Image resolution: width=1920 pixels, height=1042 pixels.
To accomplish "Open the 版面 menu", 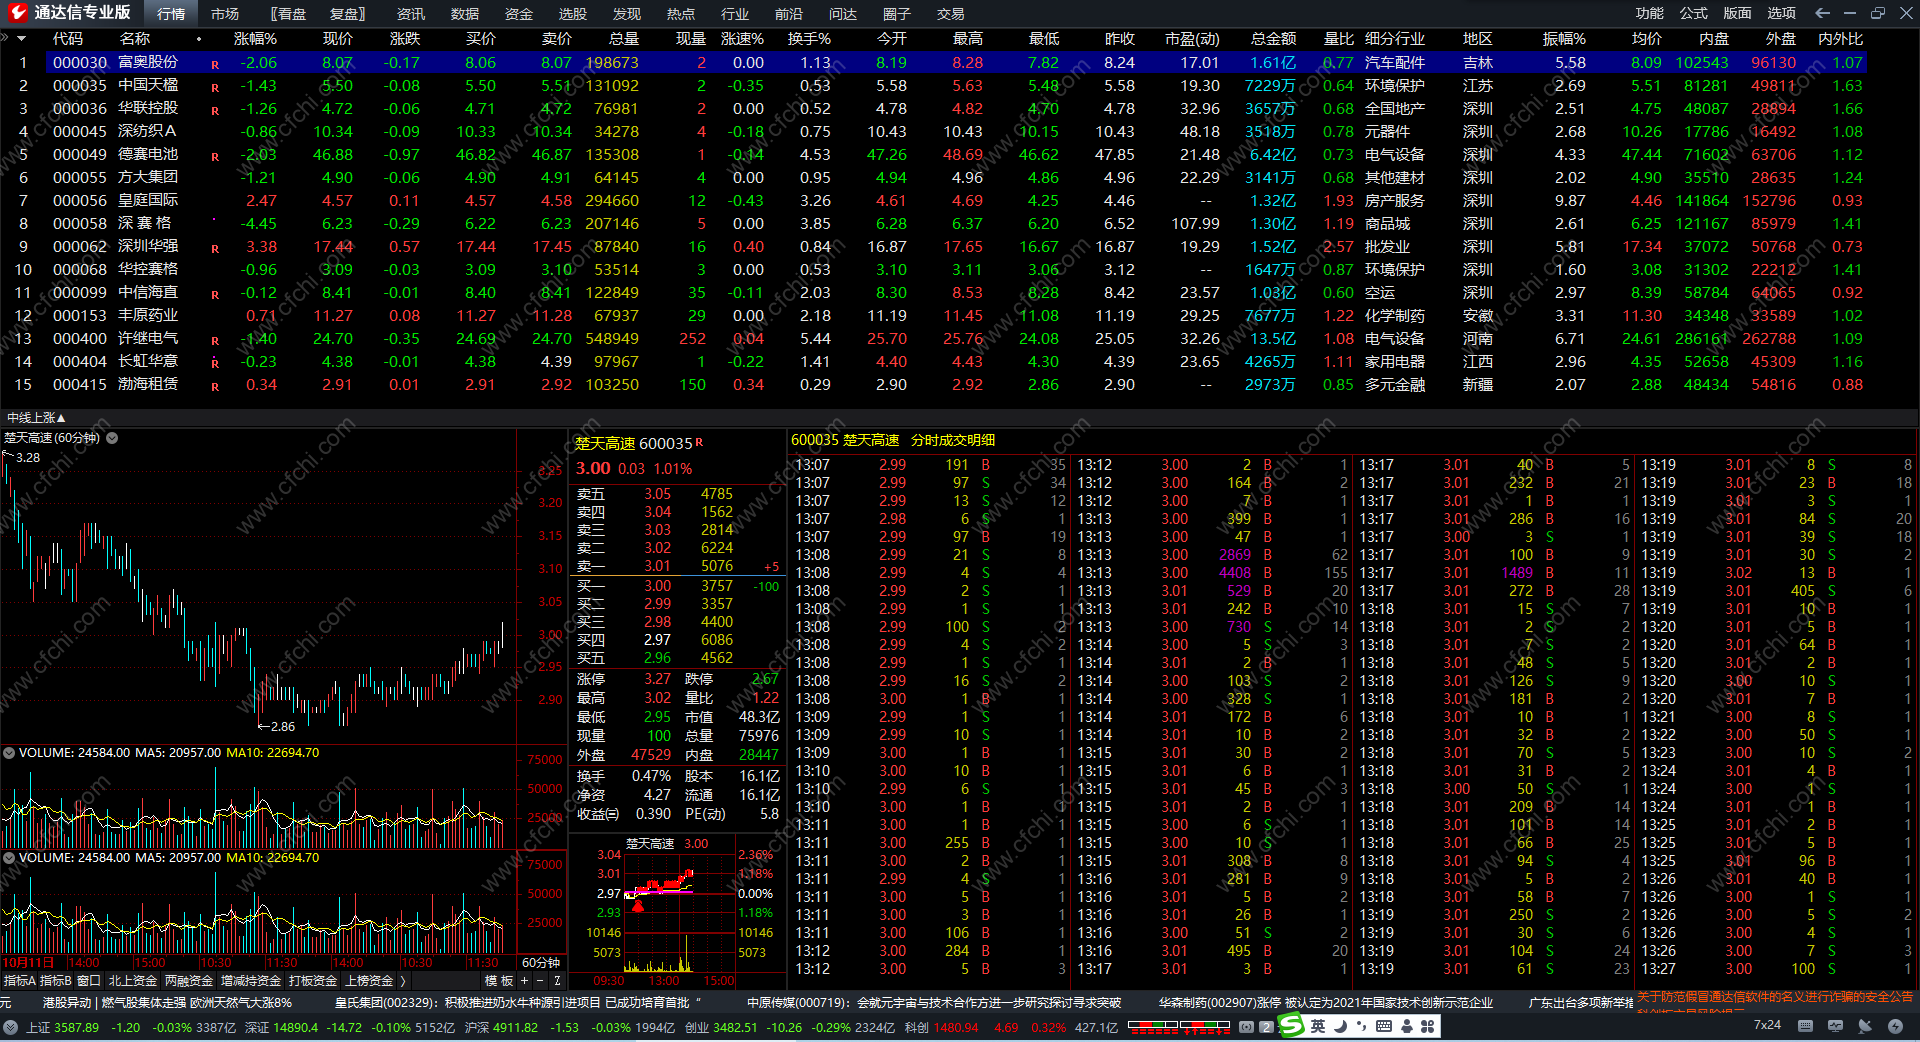I will tap(1738, 13).
